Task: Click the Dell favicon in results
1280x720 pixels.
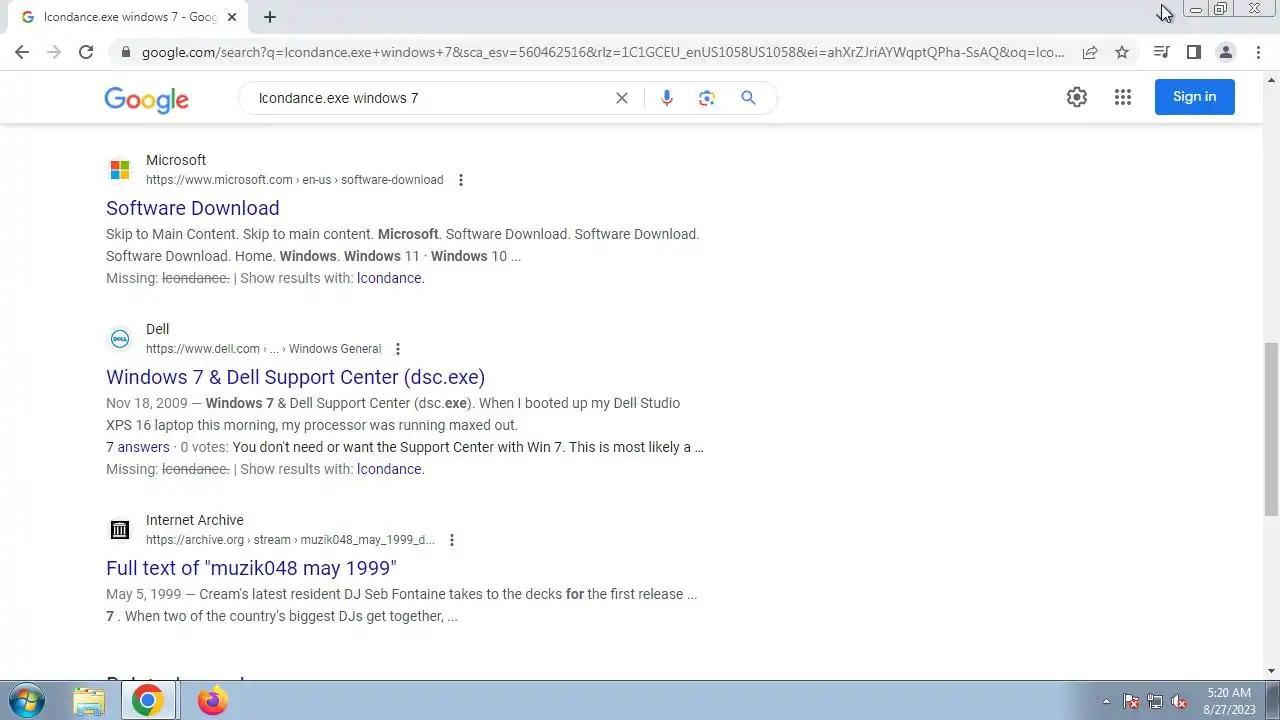Action: tap(120, 339)
